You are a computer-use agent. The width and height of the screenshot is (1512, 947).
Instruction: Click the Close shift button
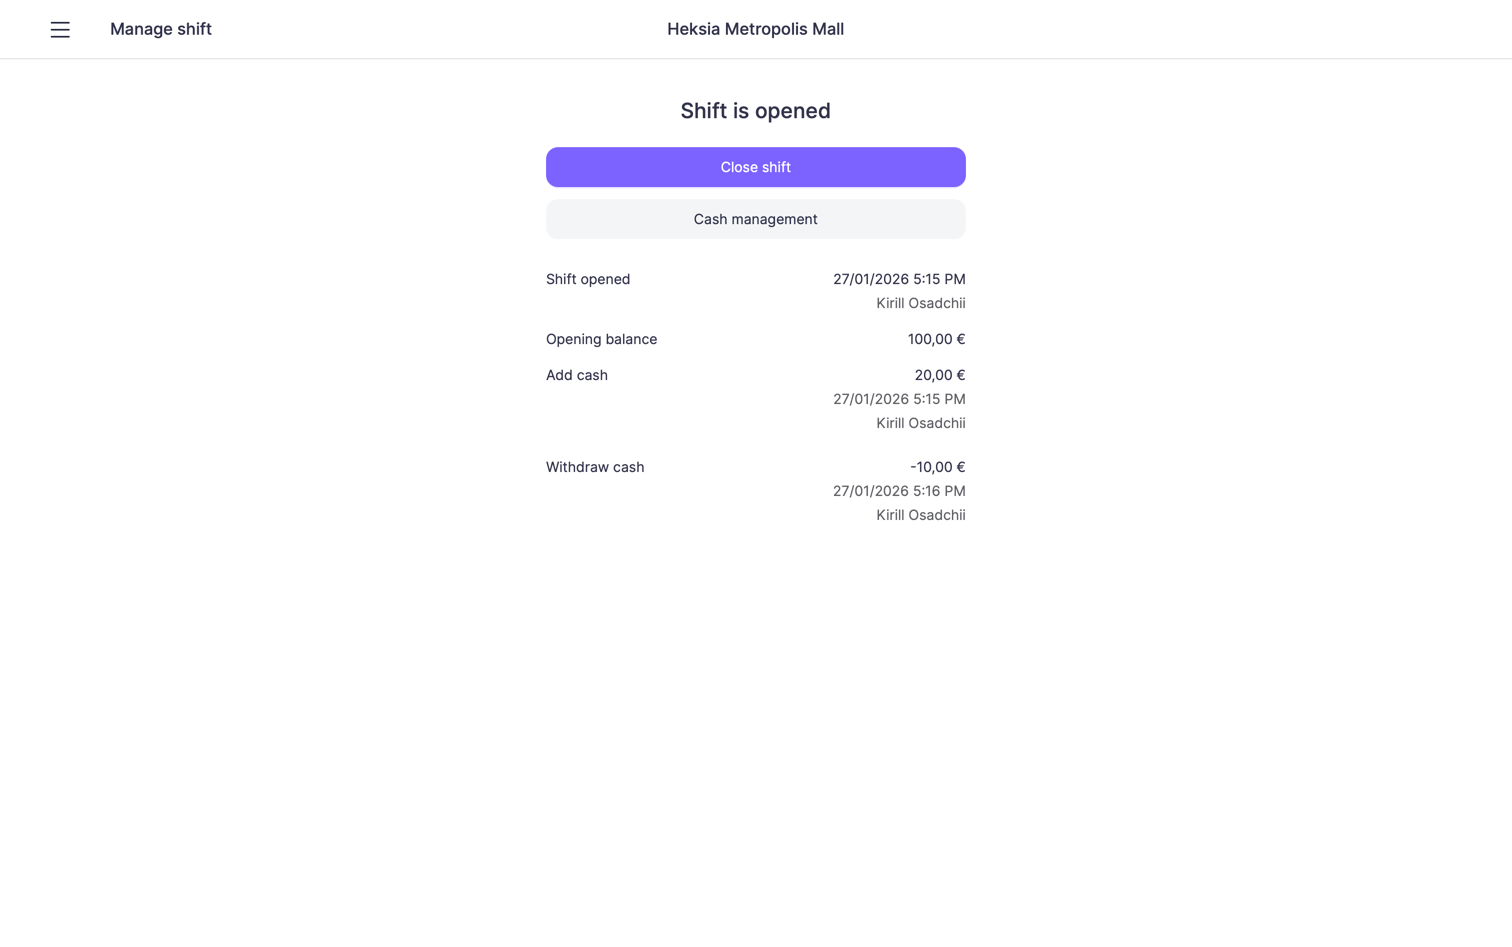tap(755, 167)
